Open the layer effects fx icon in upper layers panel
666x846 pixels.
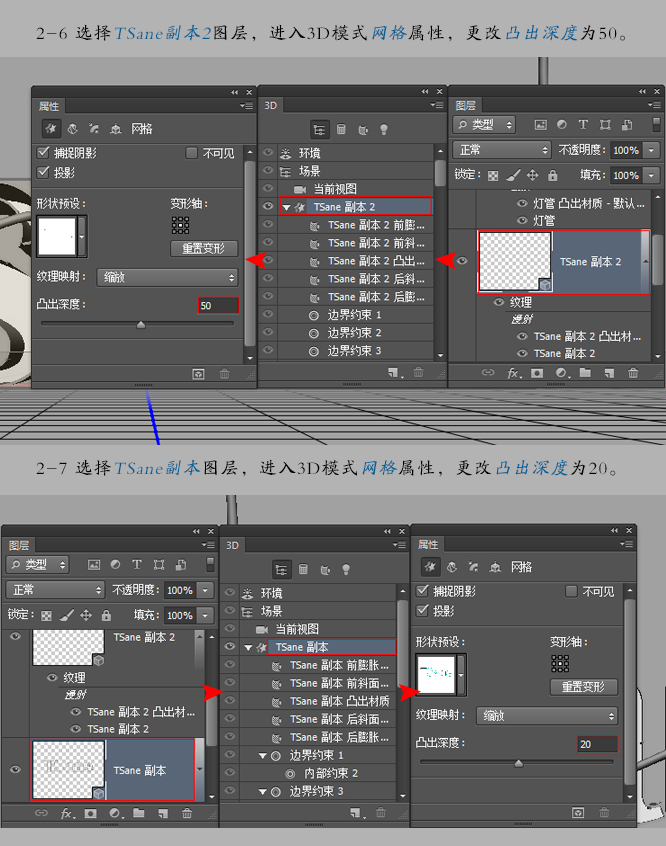point(514,373)
